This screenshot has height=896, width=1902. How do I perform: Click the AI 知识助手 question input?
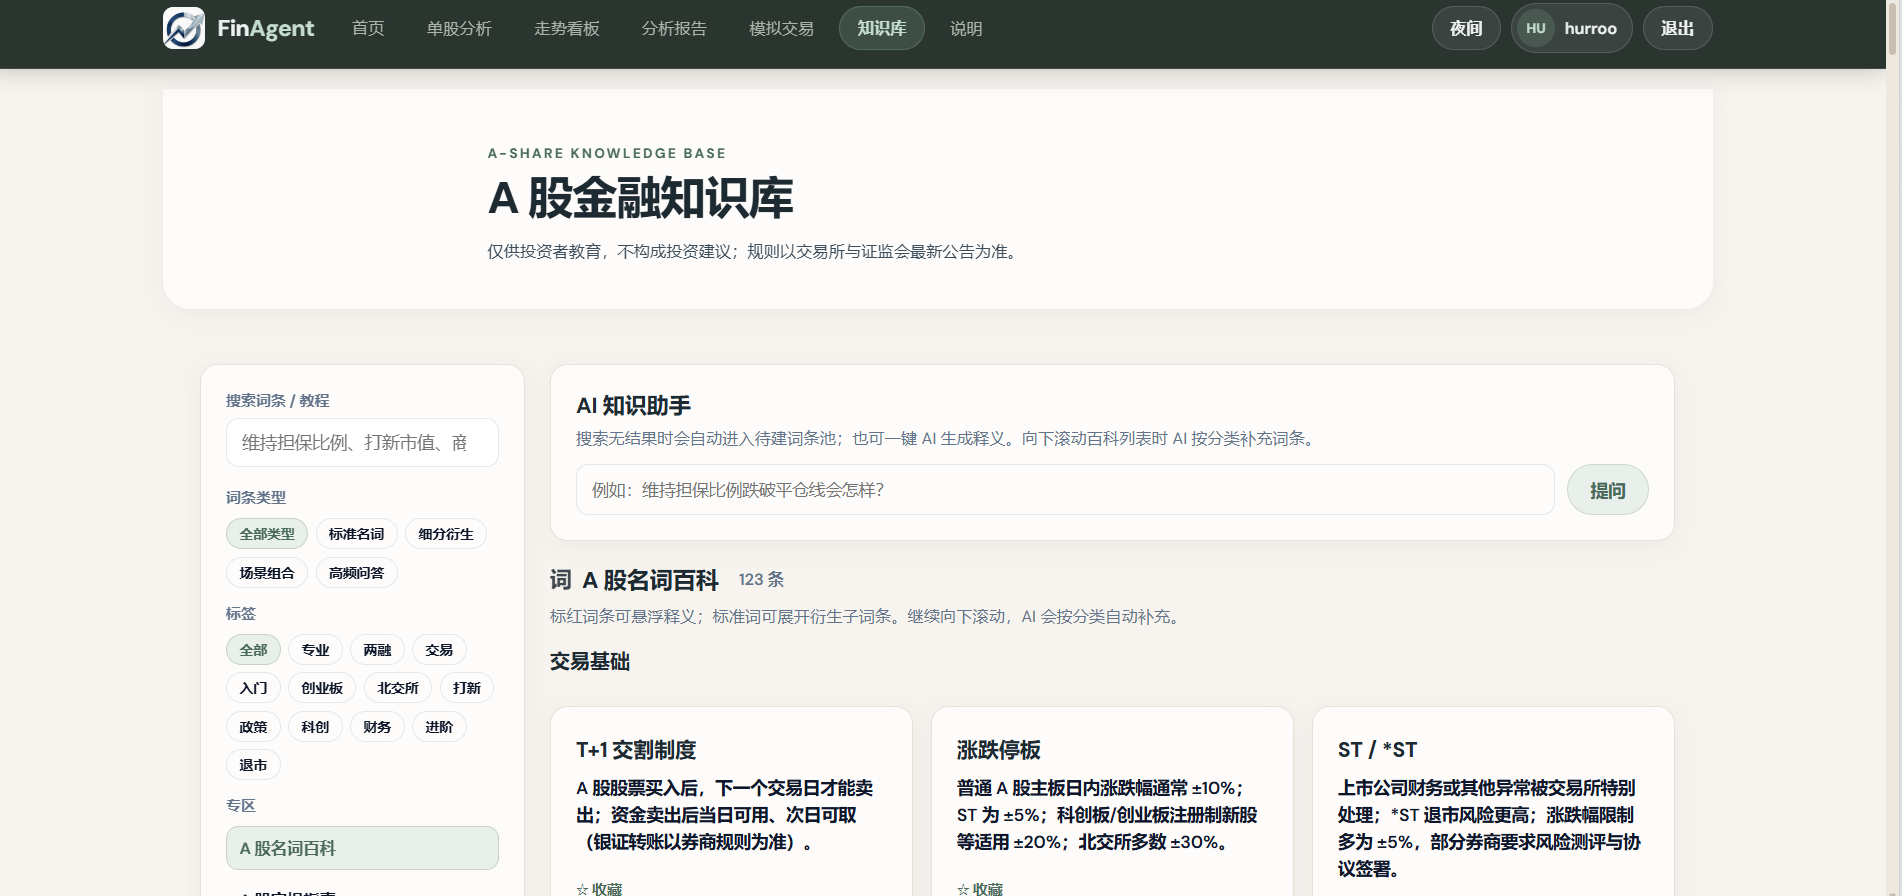click(x=1065, y=490)
